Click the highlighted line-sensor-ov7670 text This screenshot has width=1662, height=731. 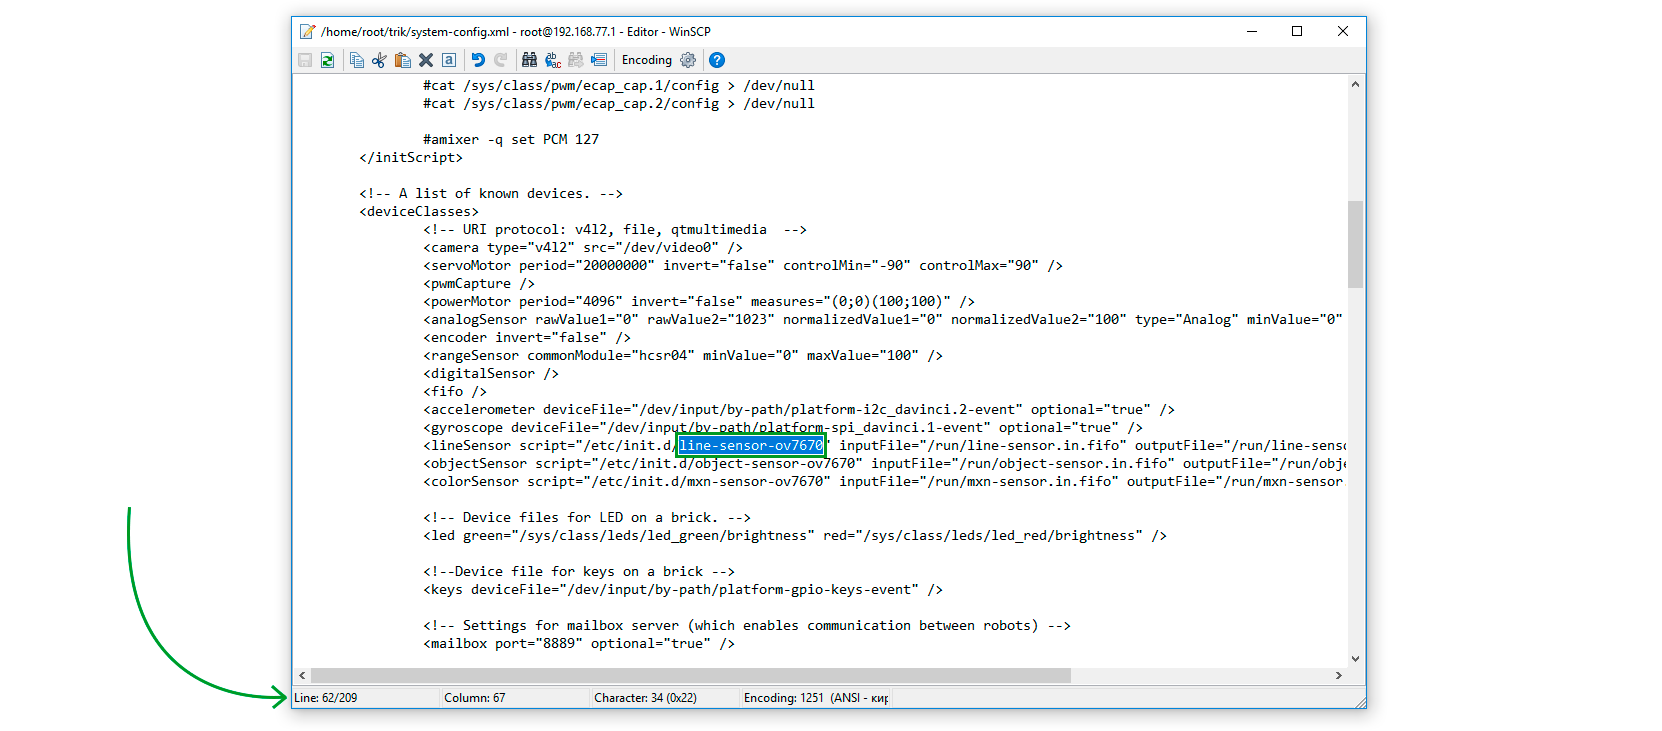[751, 446]
